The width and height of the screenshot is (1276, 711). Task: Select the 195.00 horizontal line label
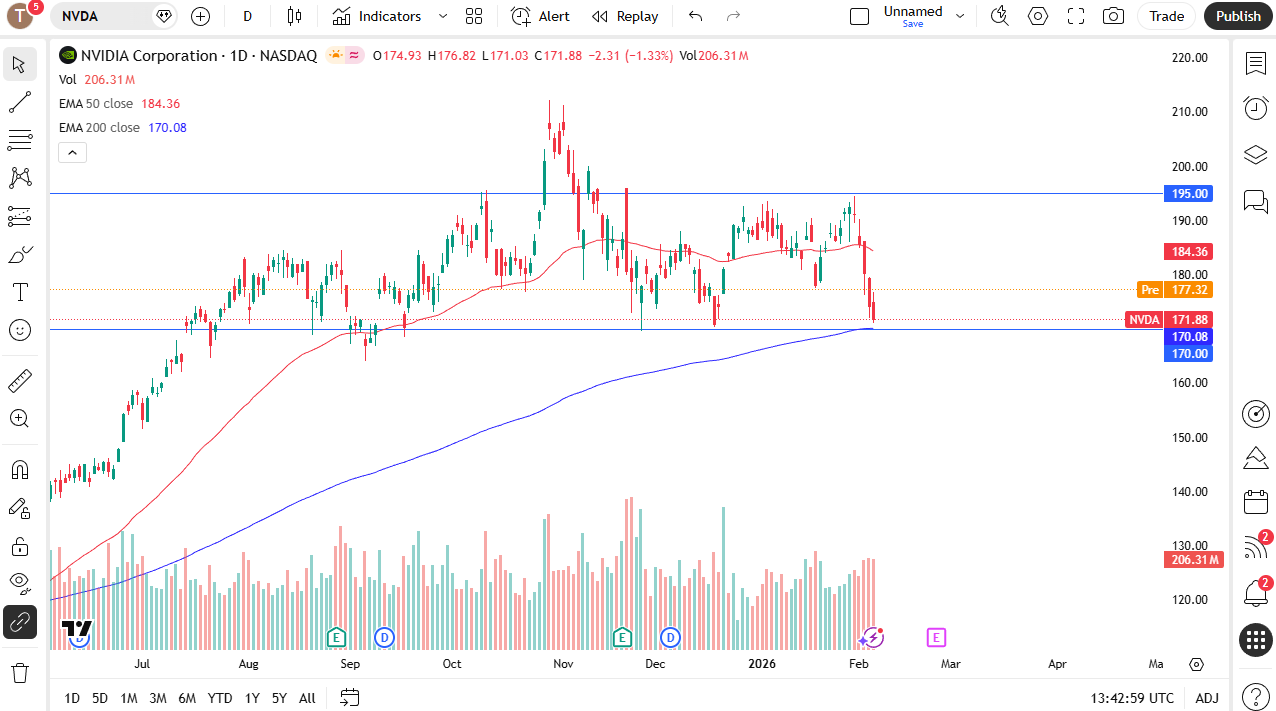pos(1189,194)
